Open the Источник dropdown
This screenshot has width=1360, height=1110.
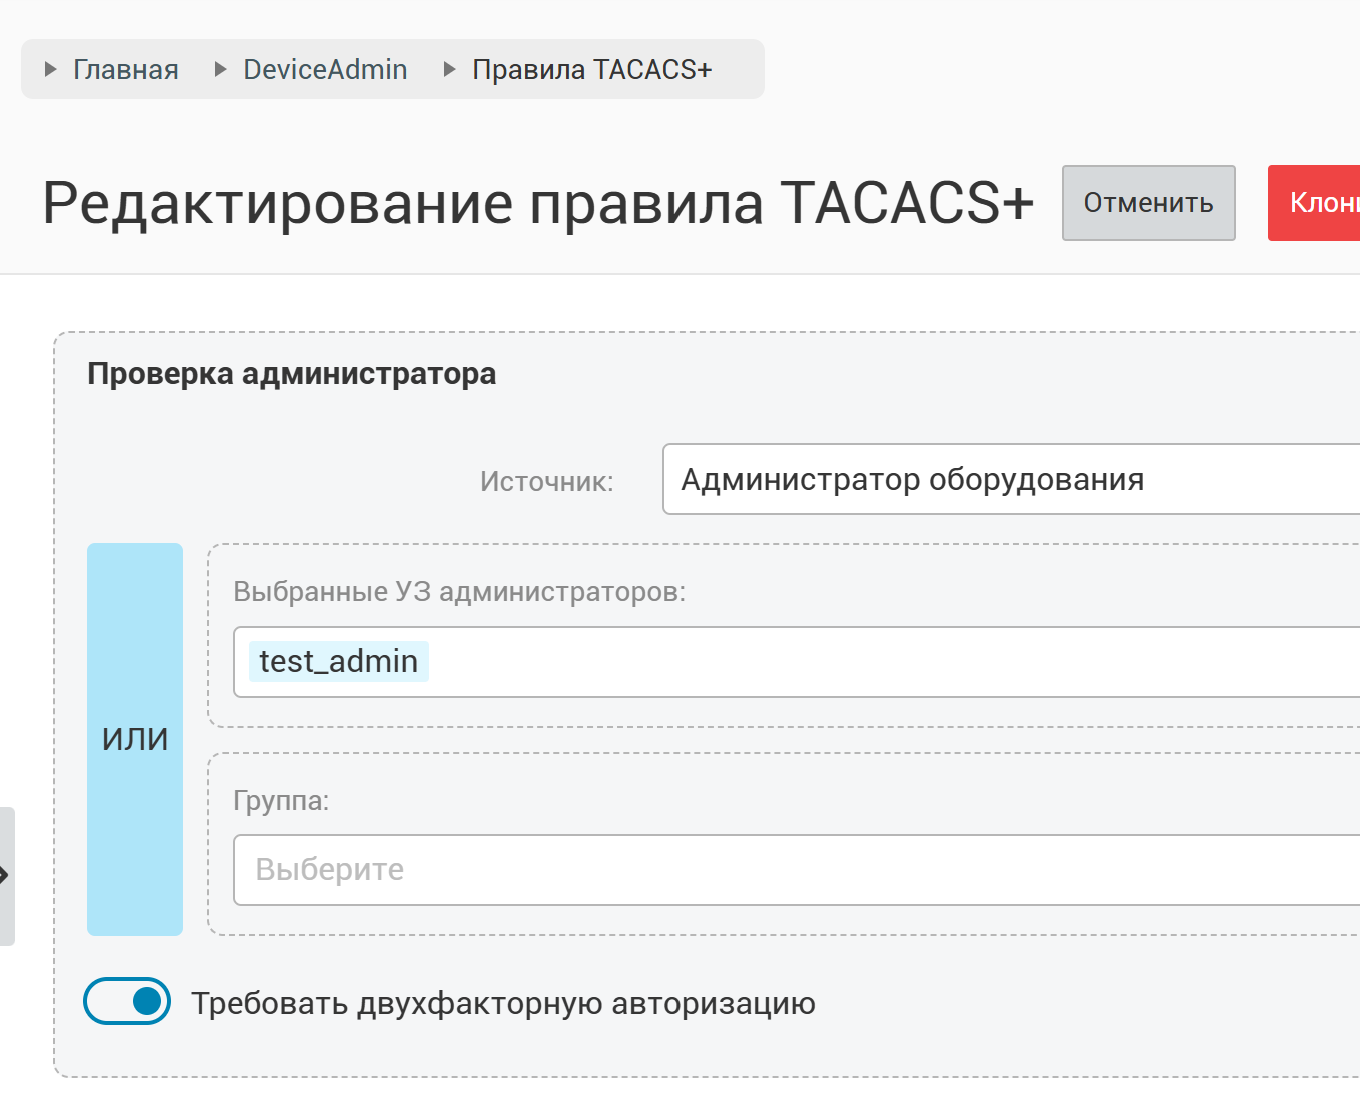(1011, 479)
